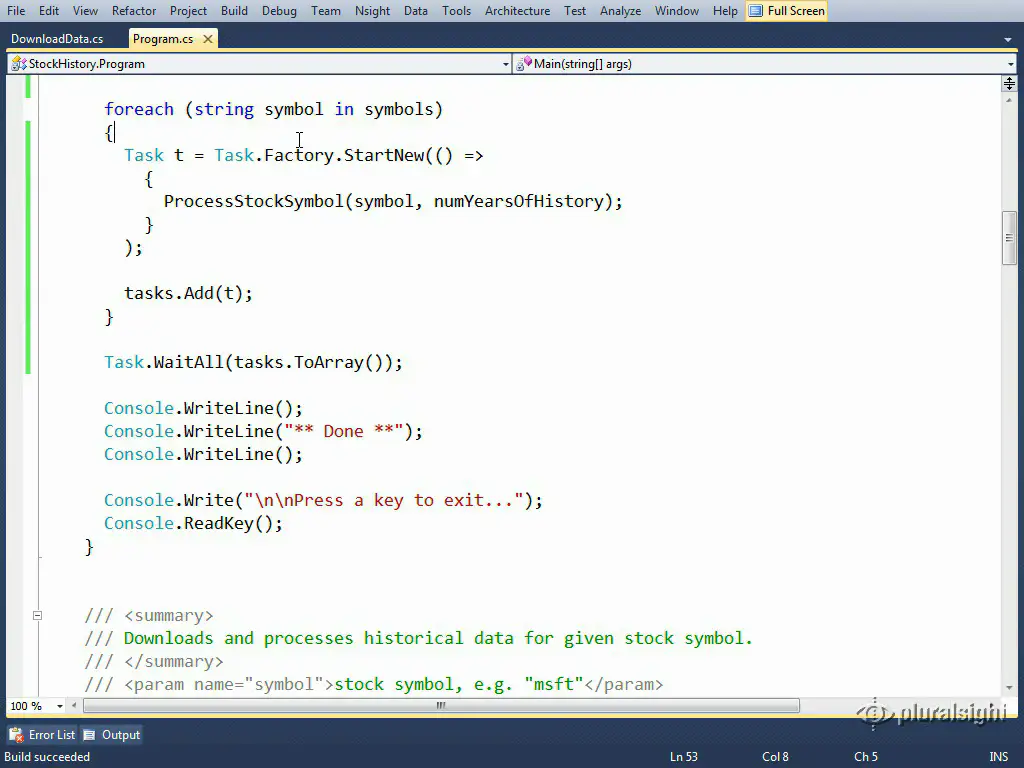
Task: Open the Analyze menu
Action: (x=620, y=11)
